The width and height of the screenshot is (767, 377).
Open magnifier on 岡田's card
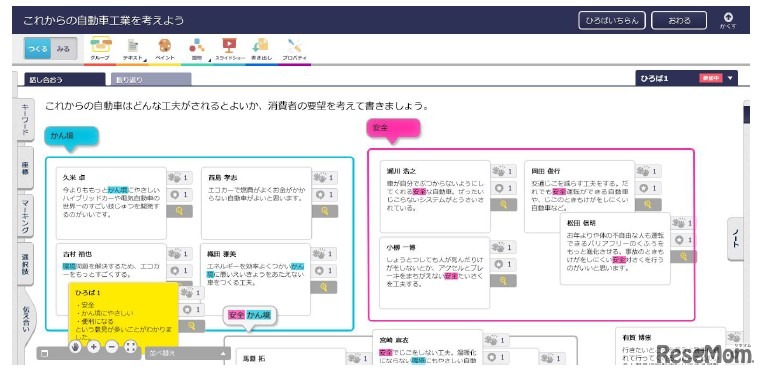pyautogui.click(x=649, y=204)
